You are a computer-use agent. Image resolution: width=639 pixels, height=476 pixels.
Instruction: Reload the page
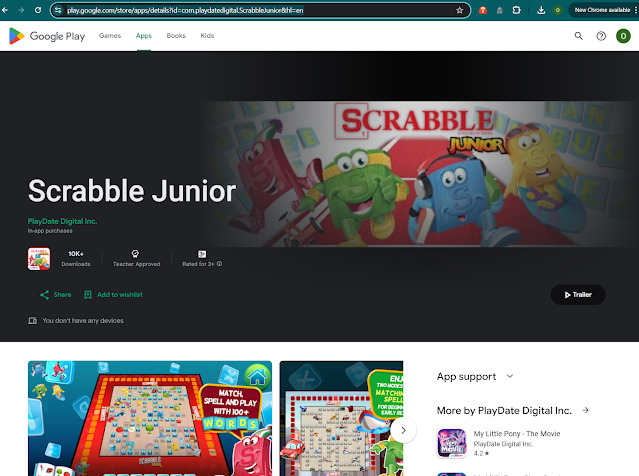coord(38,10)
